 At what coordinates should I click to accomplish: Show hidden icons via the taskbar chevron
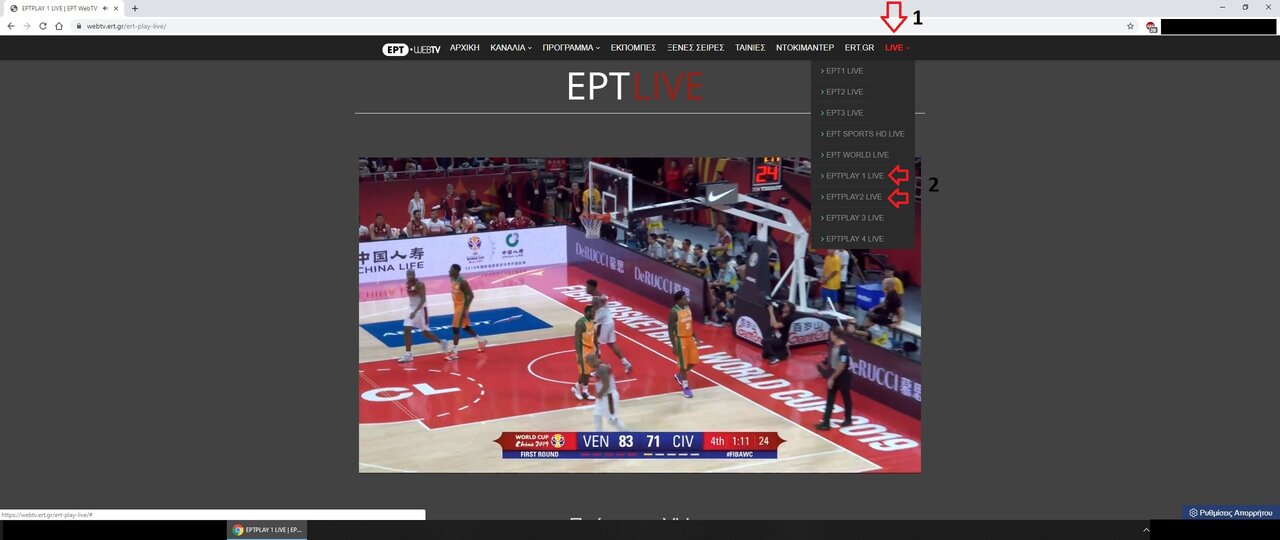click(1146, 530)
